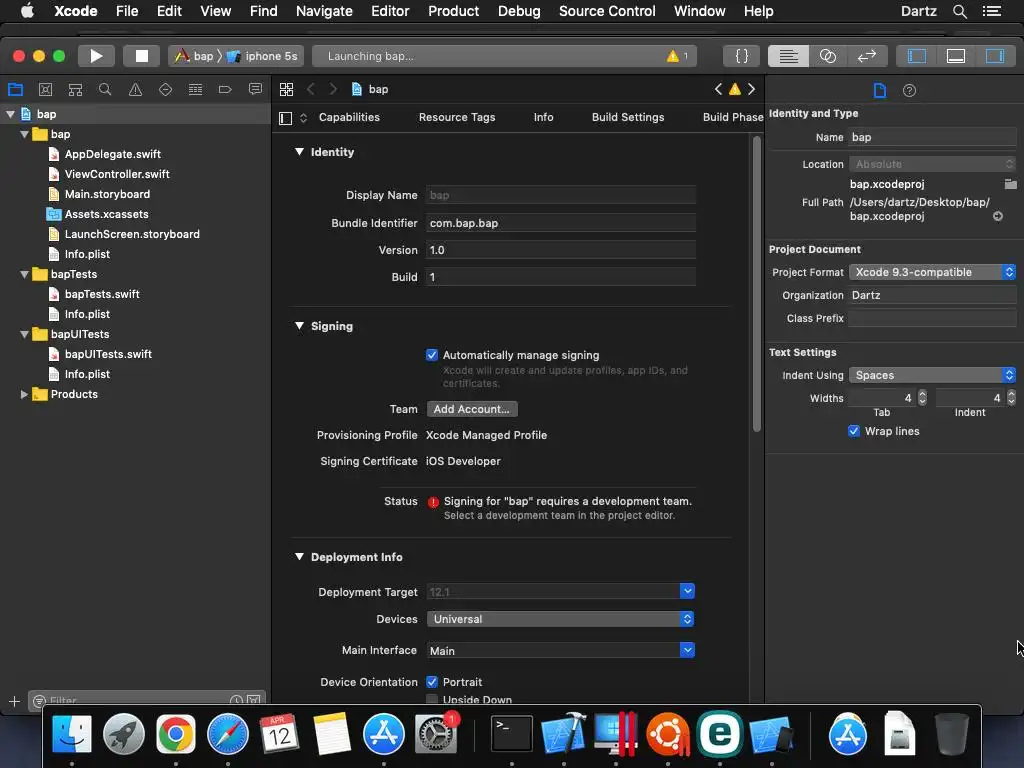
Task: Open the Info tab
Action: point(543,118)
